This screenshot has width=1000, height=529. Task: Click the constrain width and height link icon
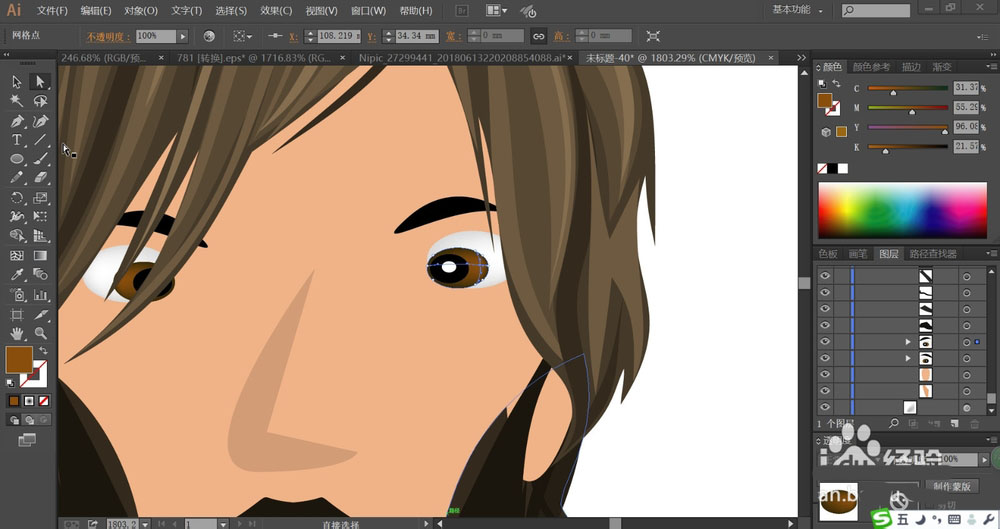coord(538,36)
